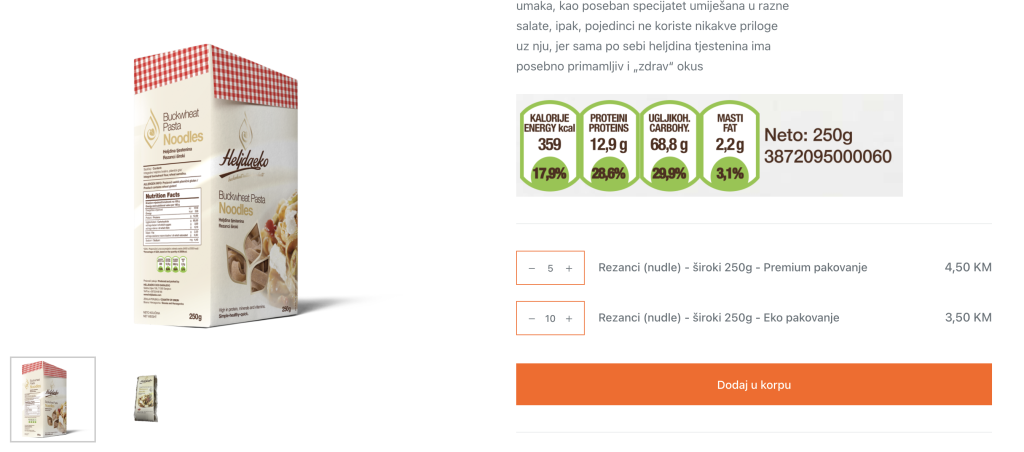Open the main Buckwheat Pasta Noodles product image
The width and height of the screenshot is (1024, 452).
coord(216,186)
